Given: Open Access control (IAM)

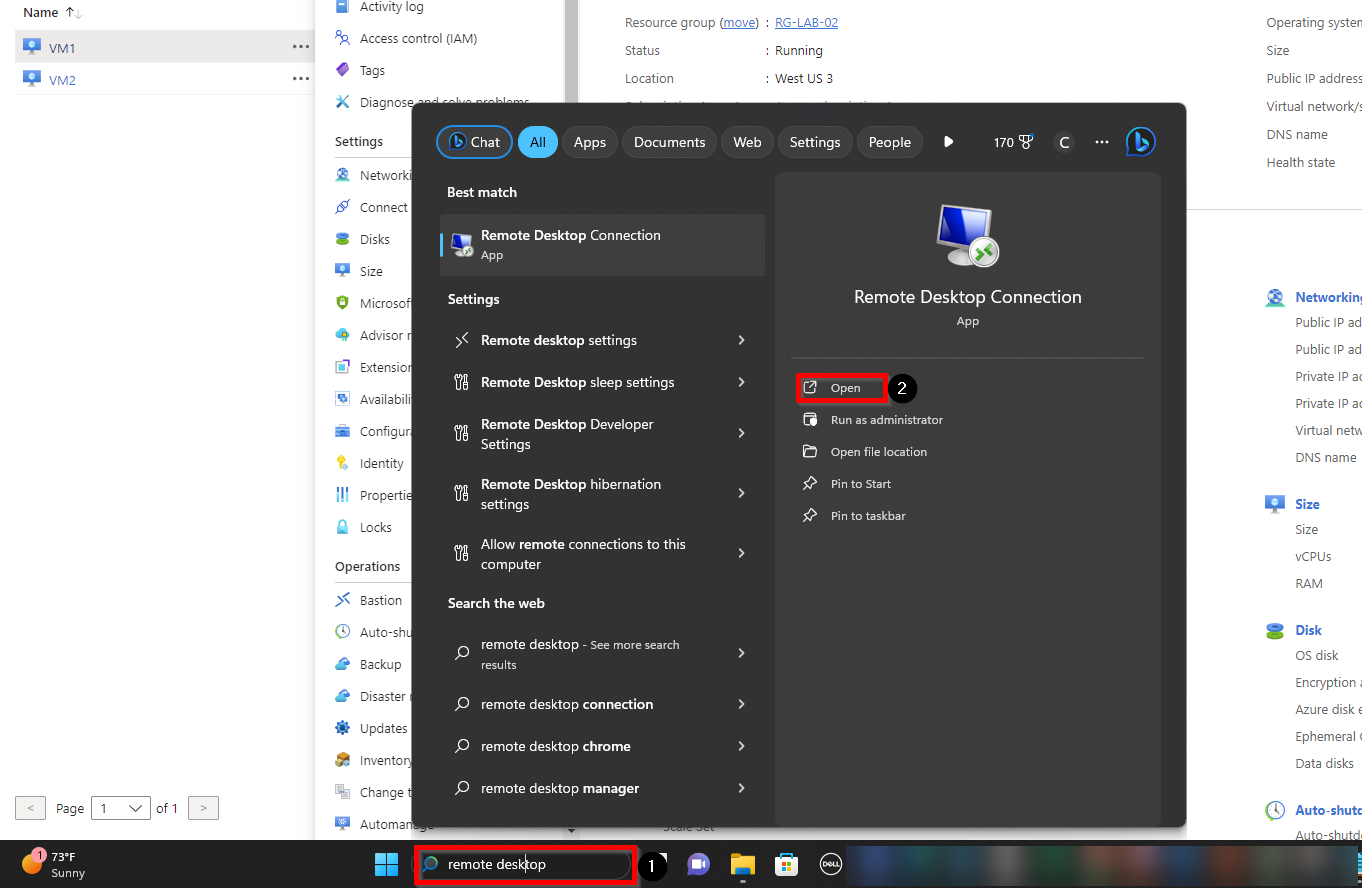Looking at the screenshot, I should [x=418, y=39].
